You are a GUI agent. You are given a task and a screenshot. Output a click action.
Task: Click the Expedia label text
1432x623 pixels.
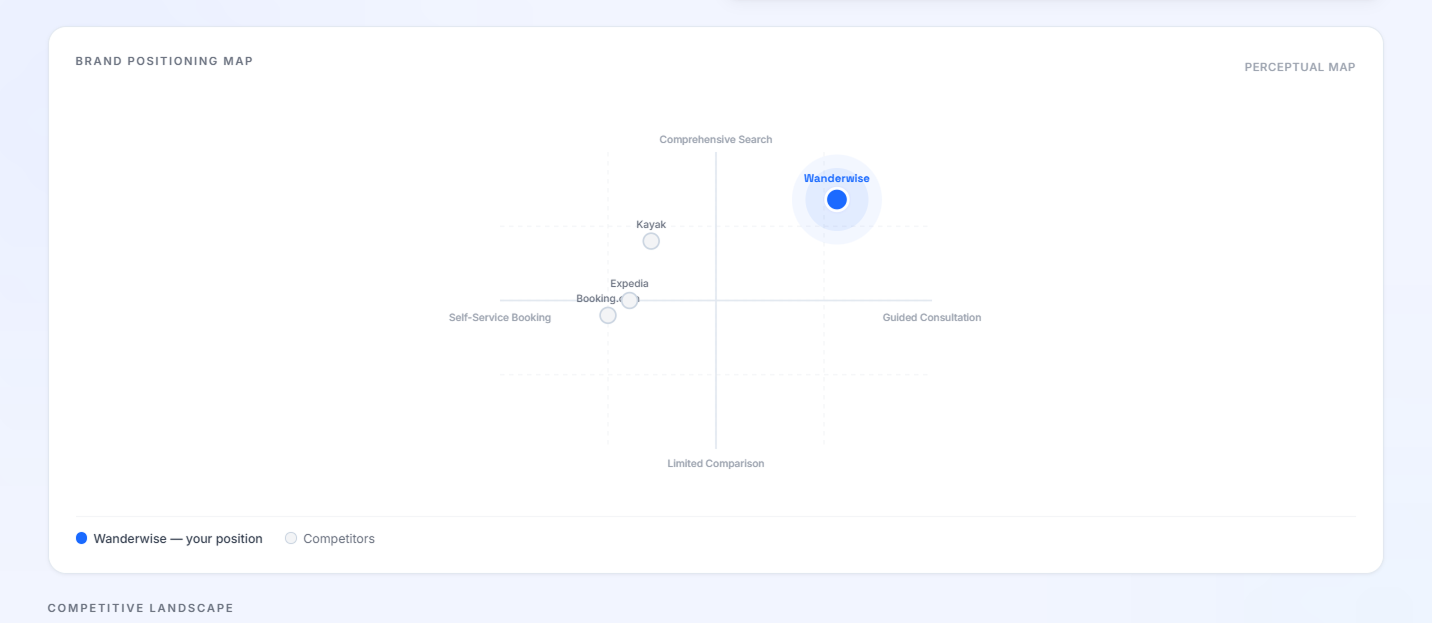(x=629, y=284)
